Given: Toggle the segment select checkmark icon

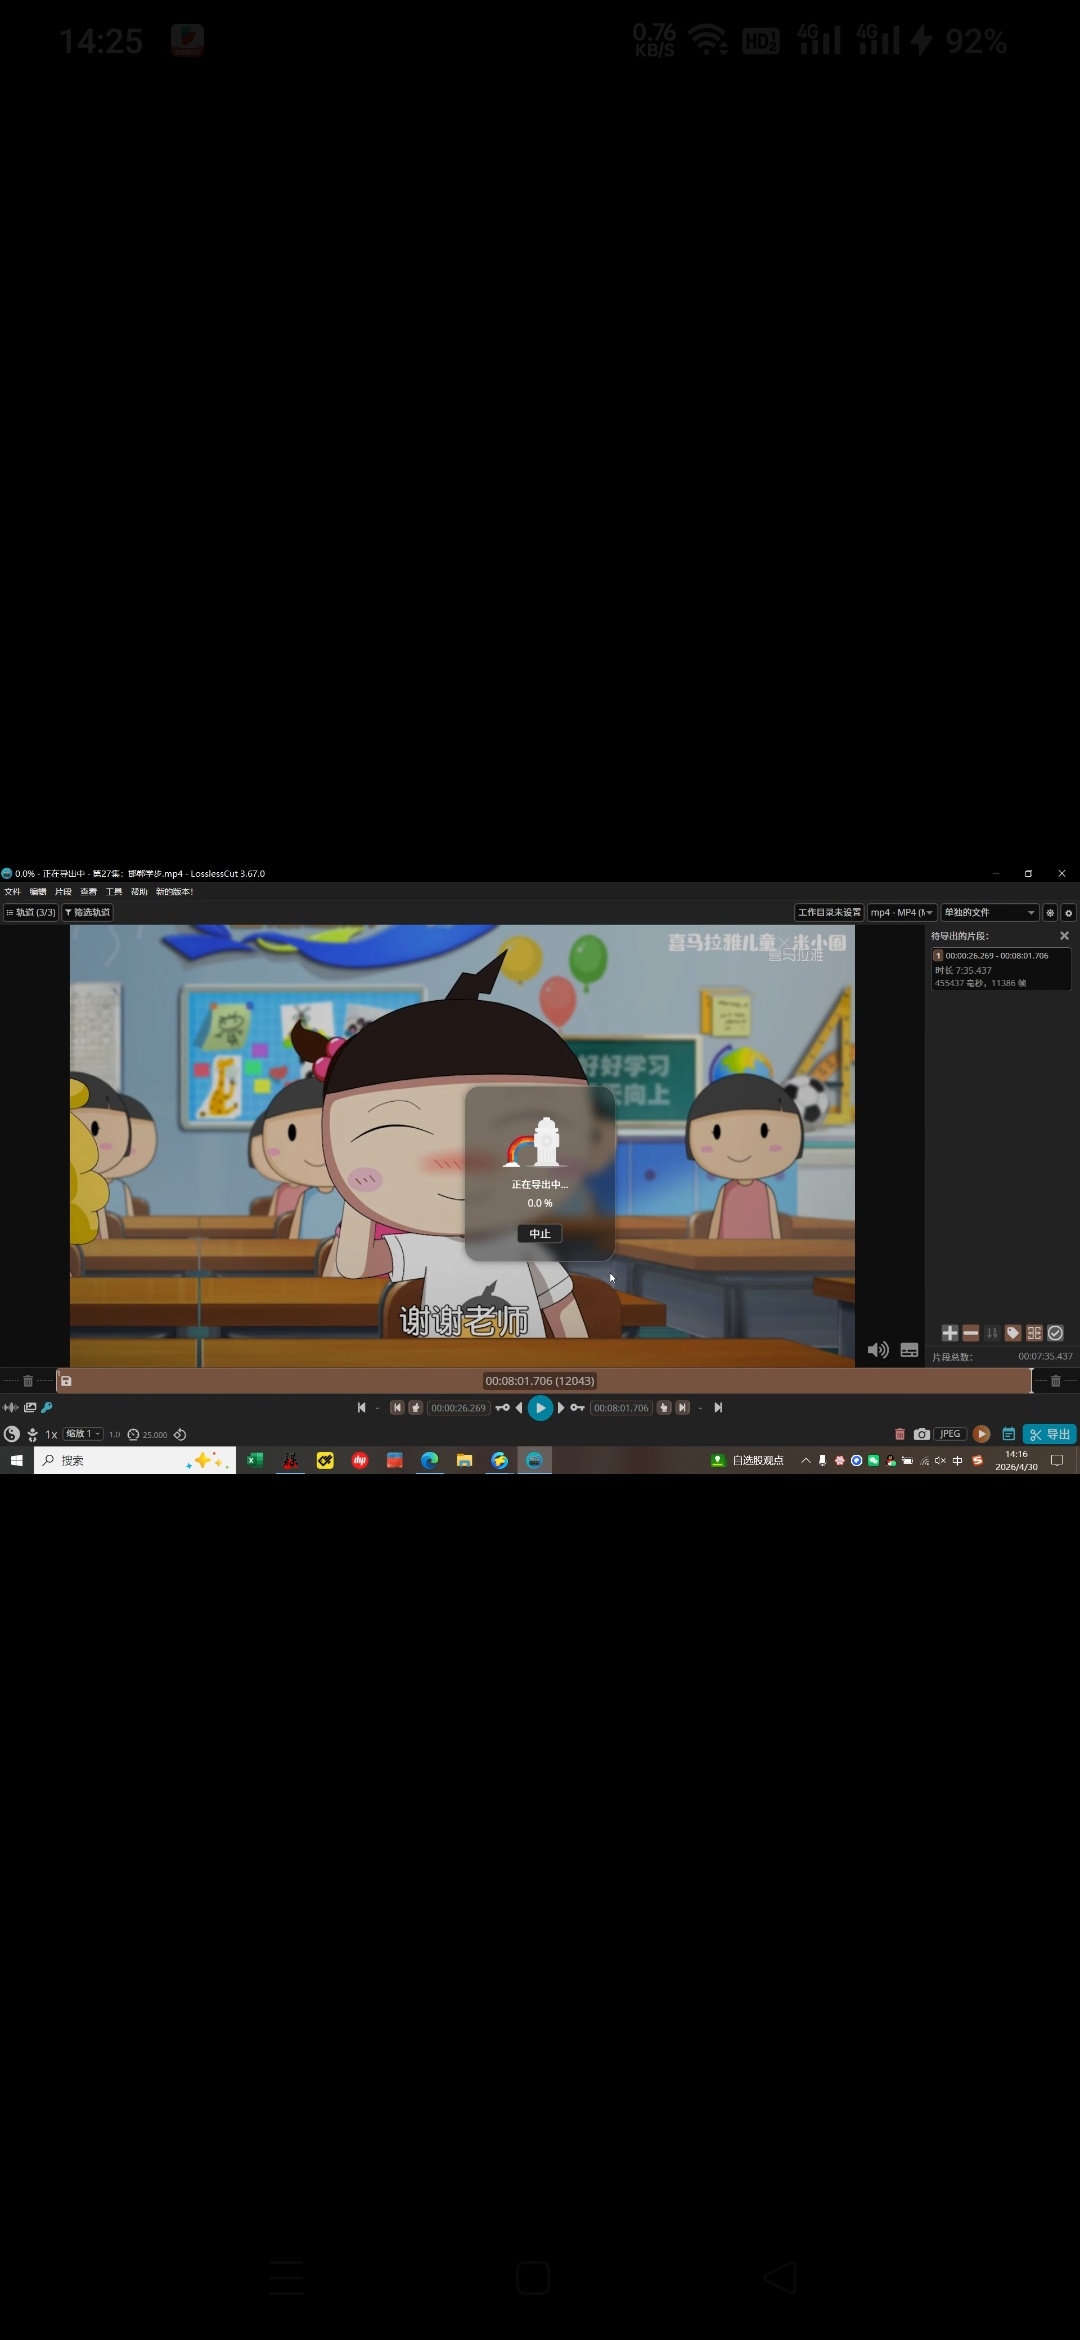Looking at the screenshot, I should (x=1056, y=1333).
